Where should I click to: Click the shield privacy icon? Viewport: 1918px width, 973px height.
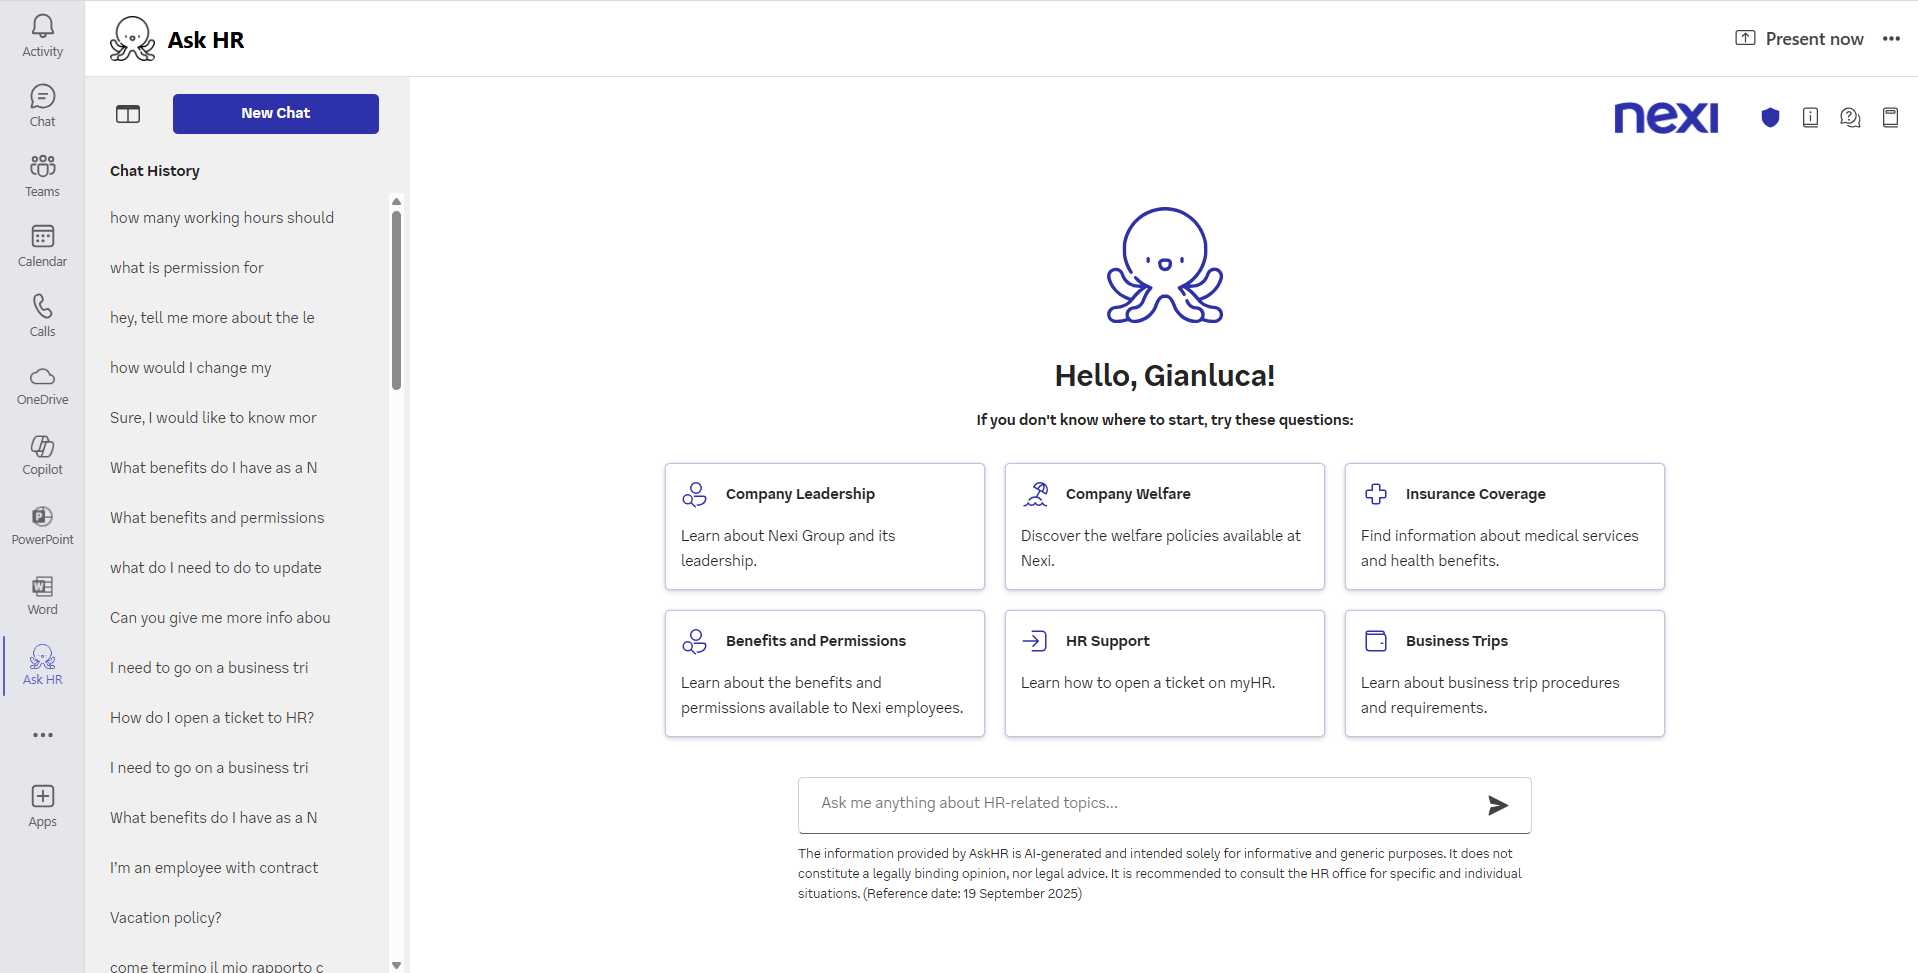coord(1770,118)
